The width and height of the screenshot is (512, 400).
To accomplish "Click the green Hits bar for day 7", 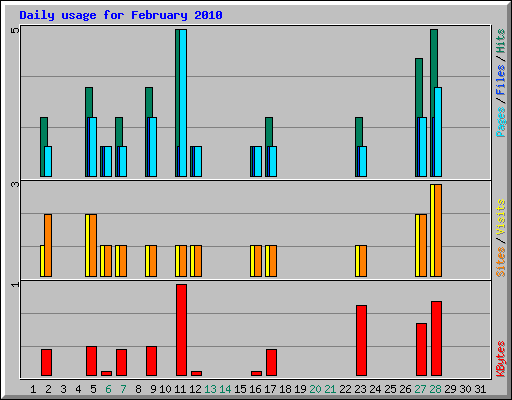I will [119, 132].
